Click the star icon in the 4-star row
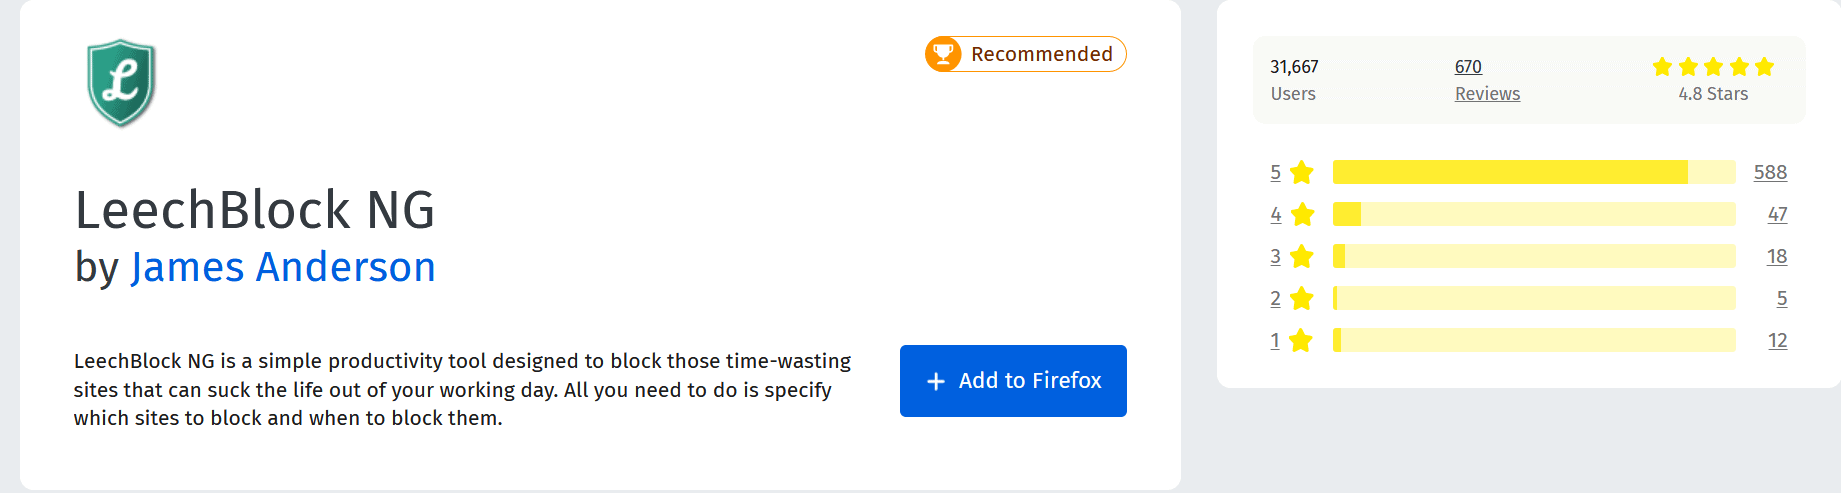 pyautogui.click(x=1301, y=215)
